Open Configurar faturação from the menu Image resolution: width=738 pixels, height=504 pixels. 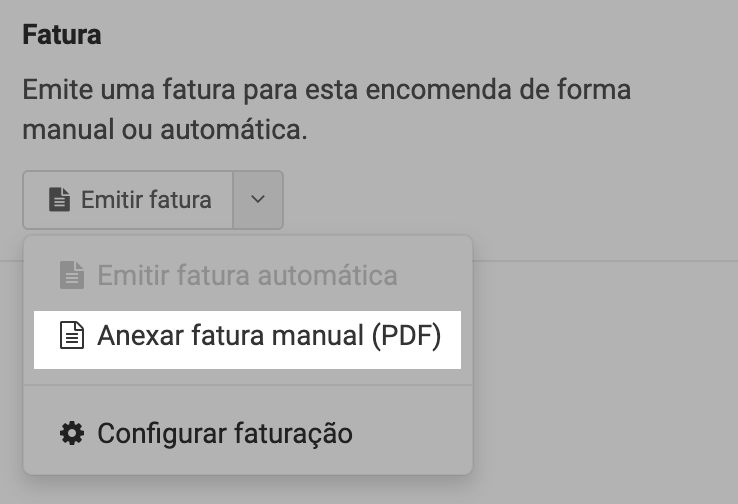click(224, 434)
